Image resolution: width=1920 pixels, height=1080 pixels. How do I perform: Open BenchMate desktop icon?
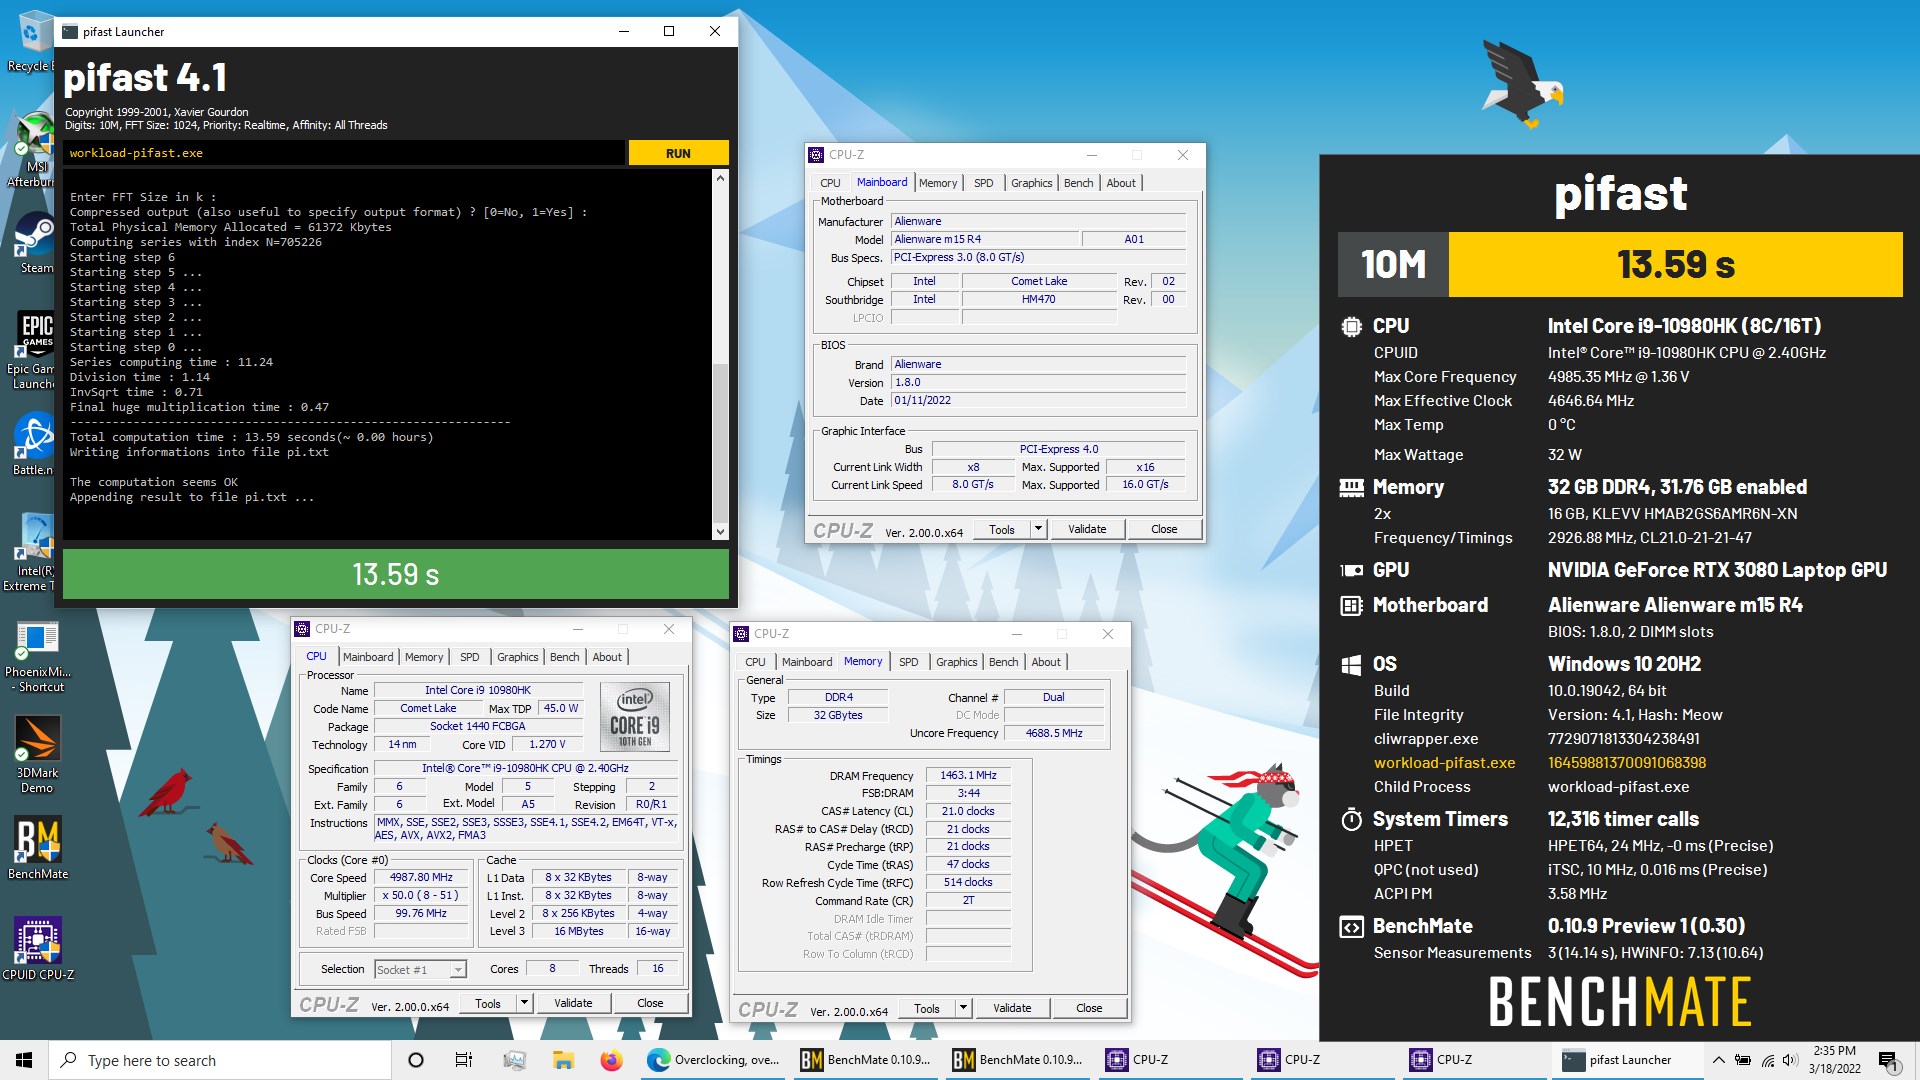click(x=38, y=848)
